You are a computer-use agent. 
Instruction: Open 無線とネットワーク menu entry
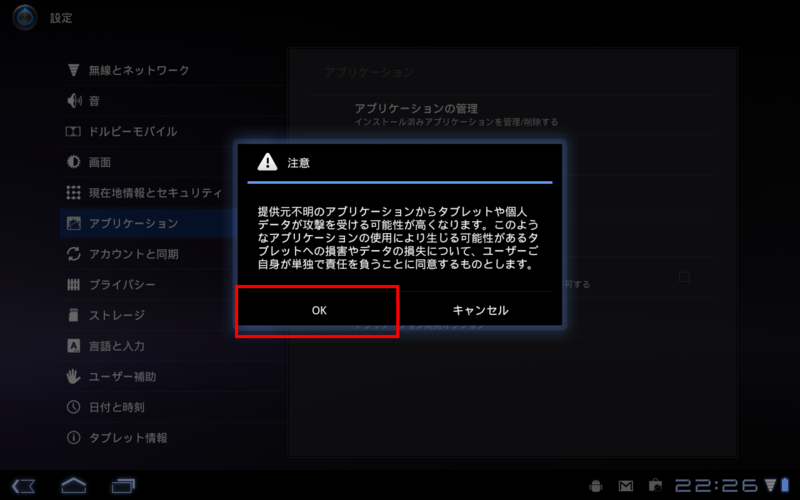click(172, 70)
